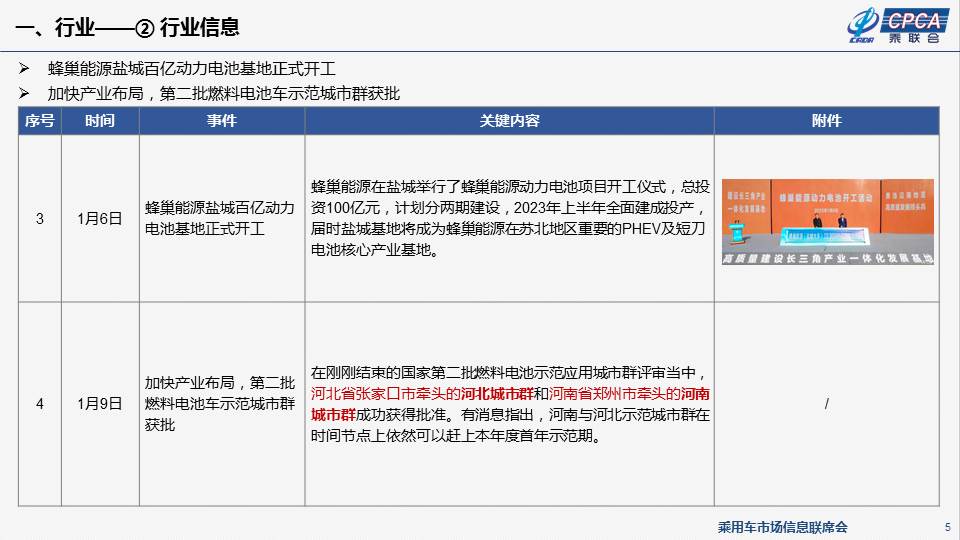Click the '附件' column header
Image resolution: width=960 pixels, height=540 pixels.
(x=827, y=121)
